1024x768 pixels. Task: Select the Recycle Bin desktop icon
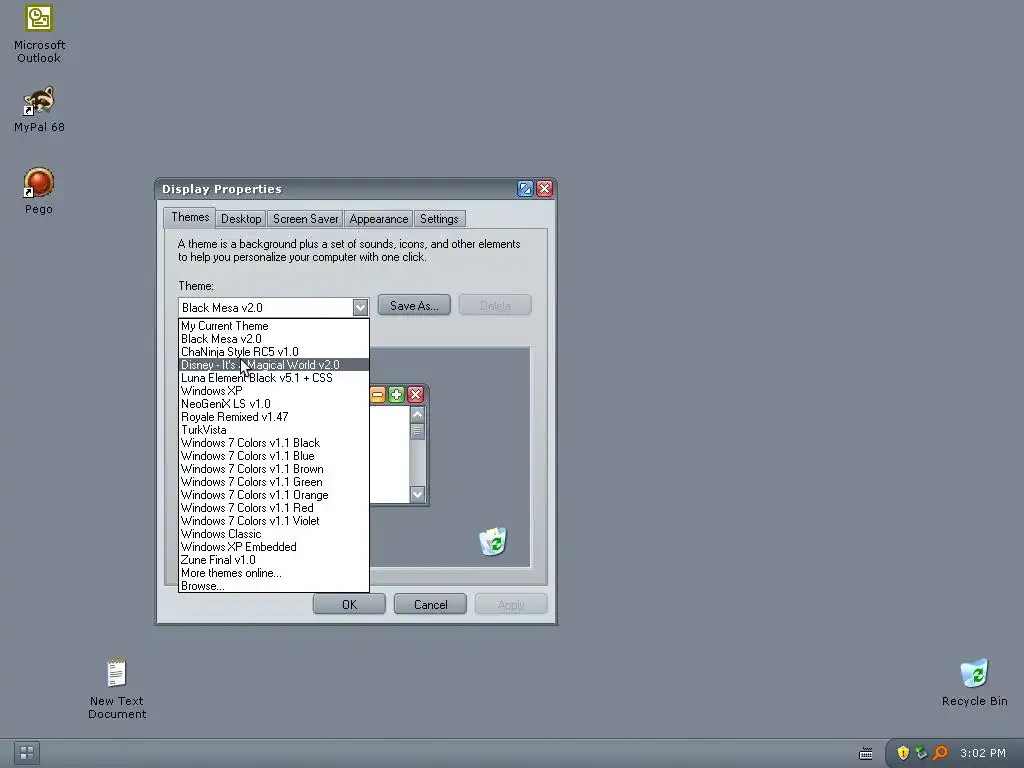click(974, 683)
